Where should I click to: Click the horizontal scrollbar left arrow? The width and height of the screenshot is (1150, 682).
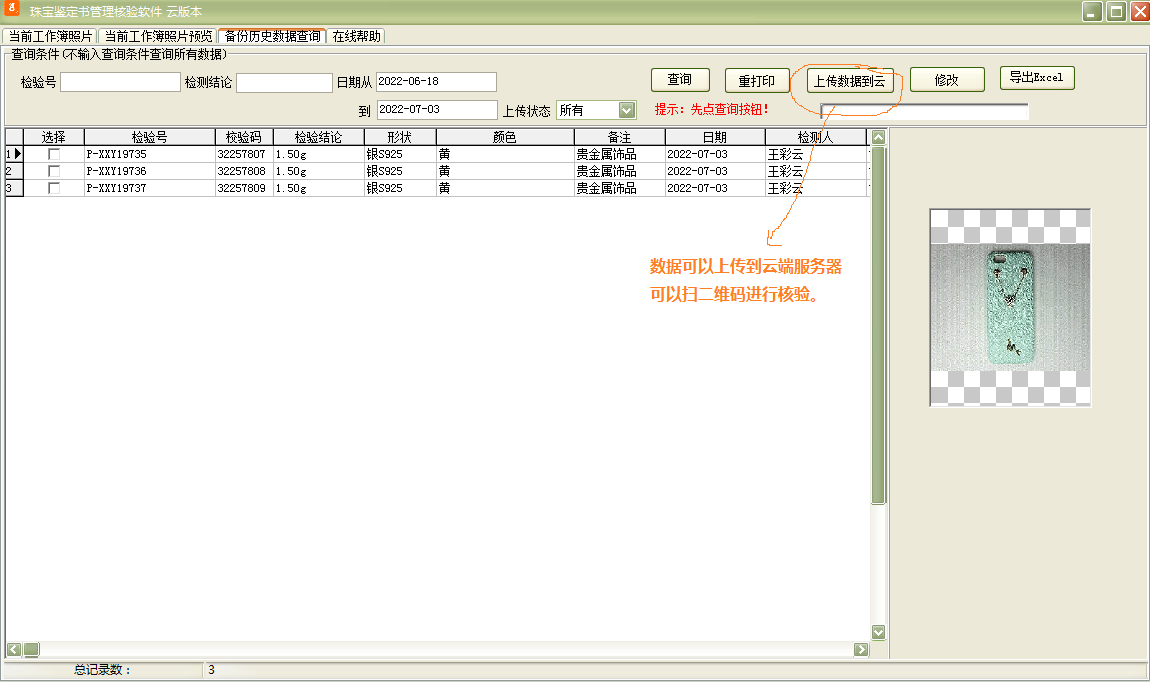point(14,649)
